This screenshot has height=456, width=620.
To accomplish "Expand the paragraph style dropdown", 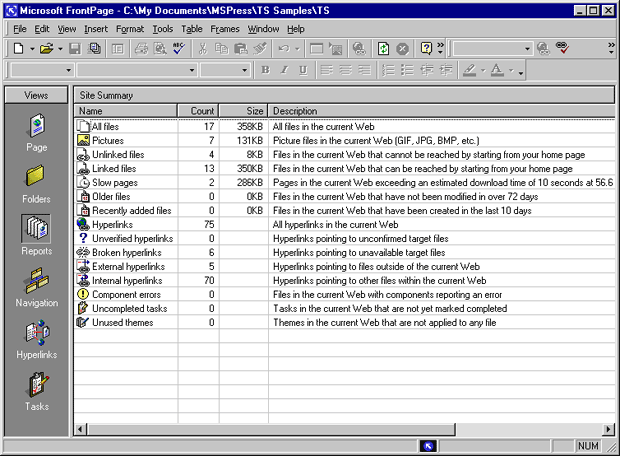I will [68, 70].
